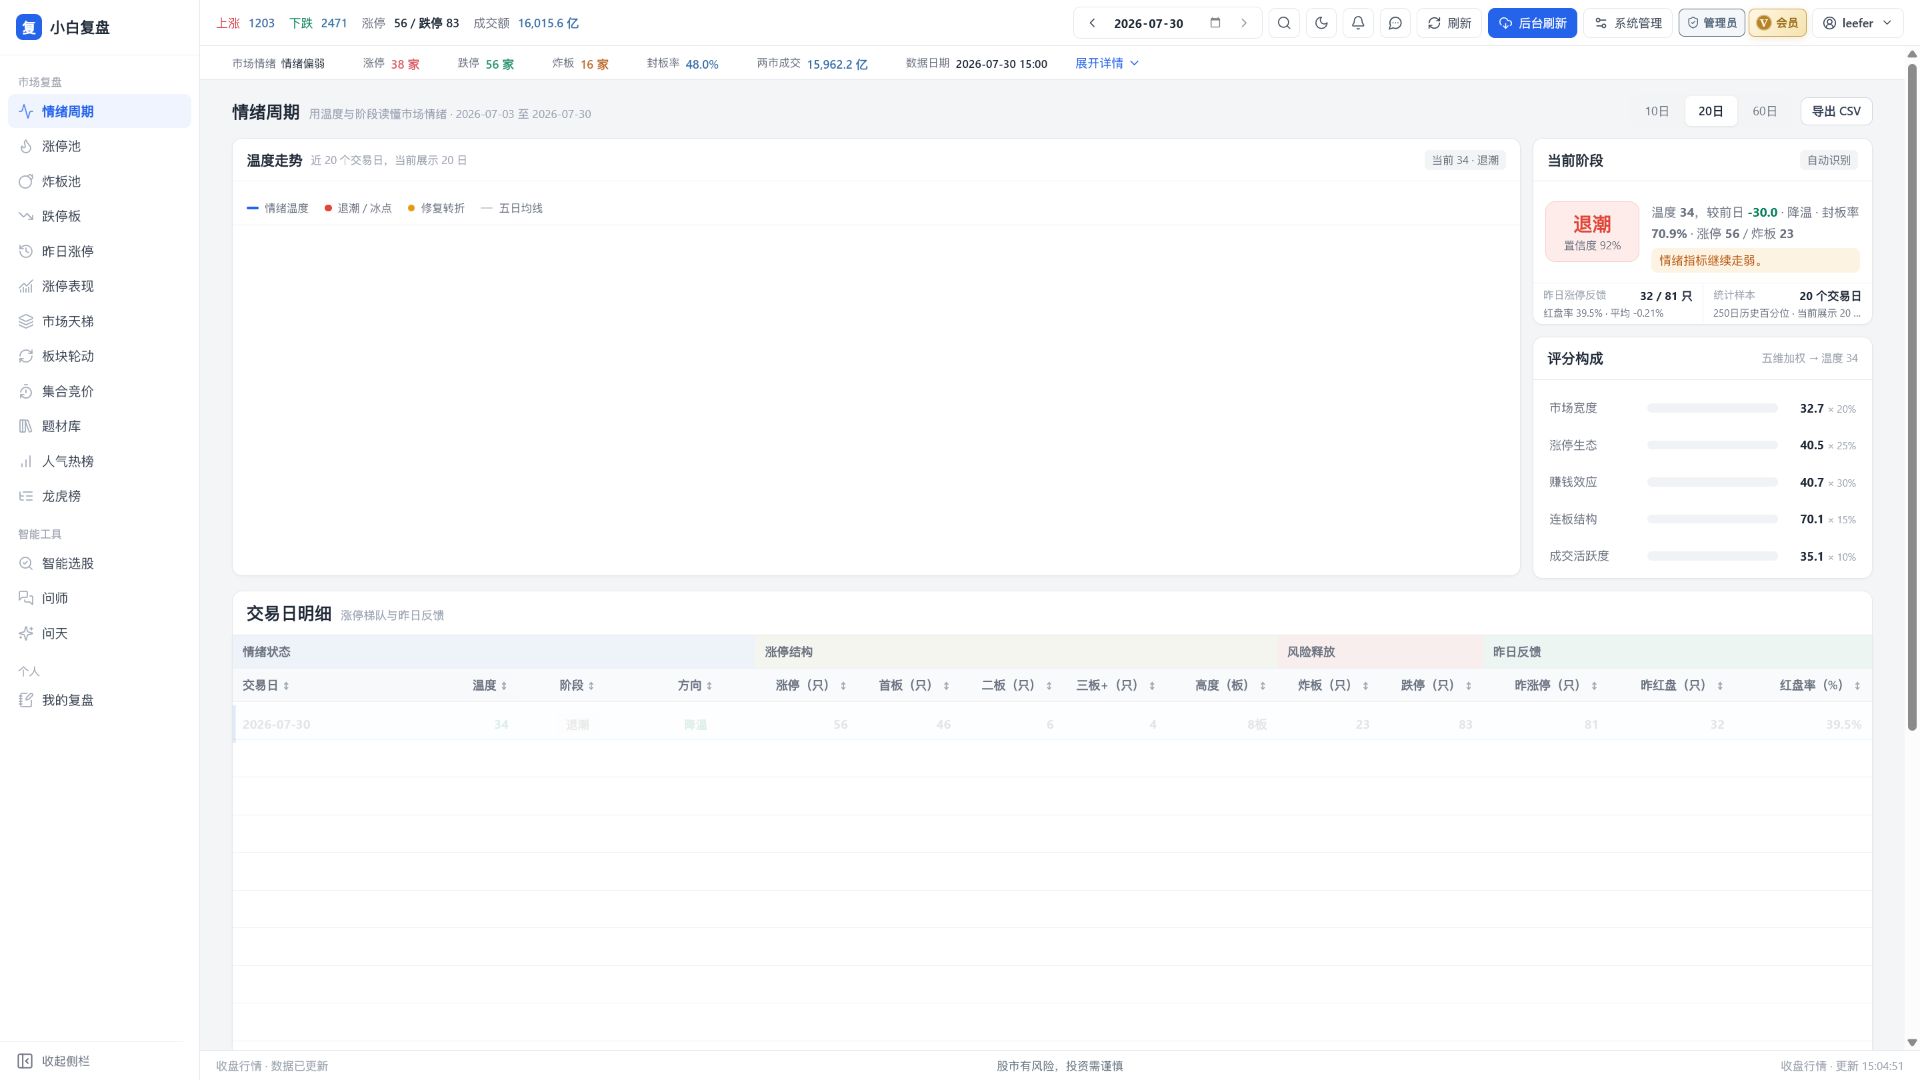Sort by 昨涨停（只） column
Image resolution: width=1920 pixels, height=1080 pixels.
pos(1556,685)
